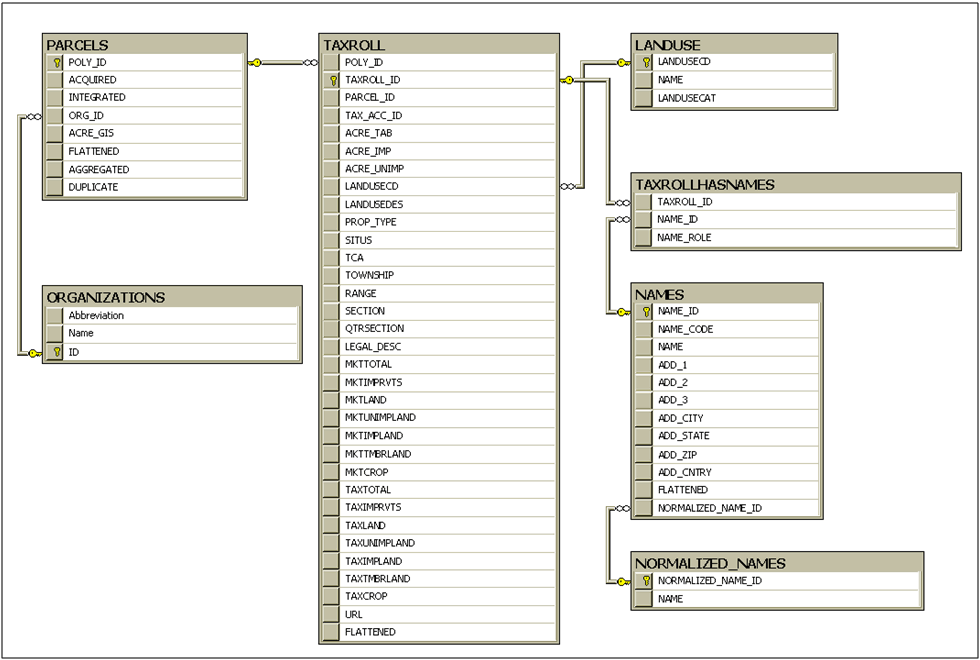Select the NAME_CODE column in NAMES

click(727, 329)
